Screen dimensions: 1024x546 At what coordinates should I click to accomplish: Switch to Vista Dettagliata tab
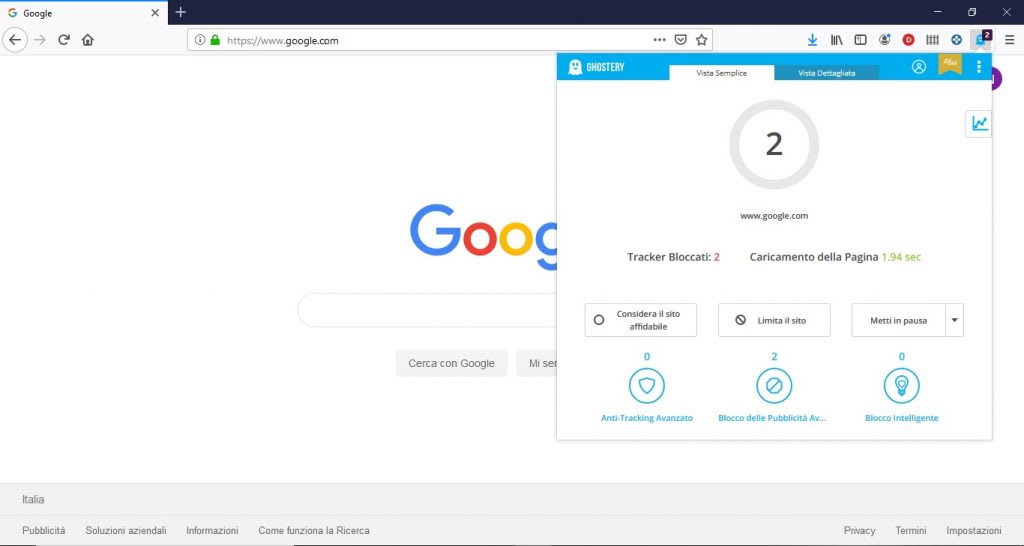click(x=826, y=72)
